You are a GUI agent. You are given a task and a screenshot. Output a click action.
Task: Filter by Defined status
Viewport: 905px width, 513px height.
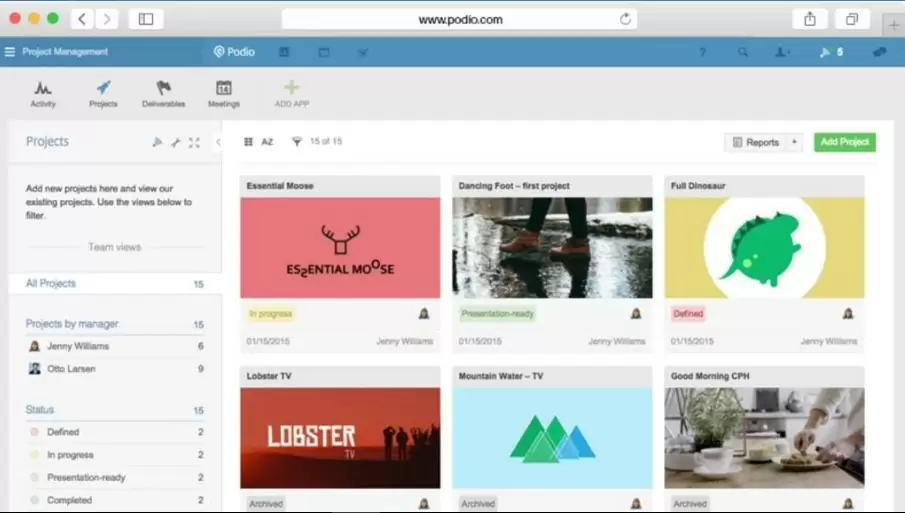115,432
